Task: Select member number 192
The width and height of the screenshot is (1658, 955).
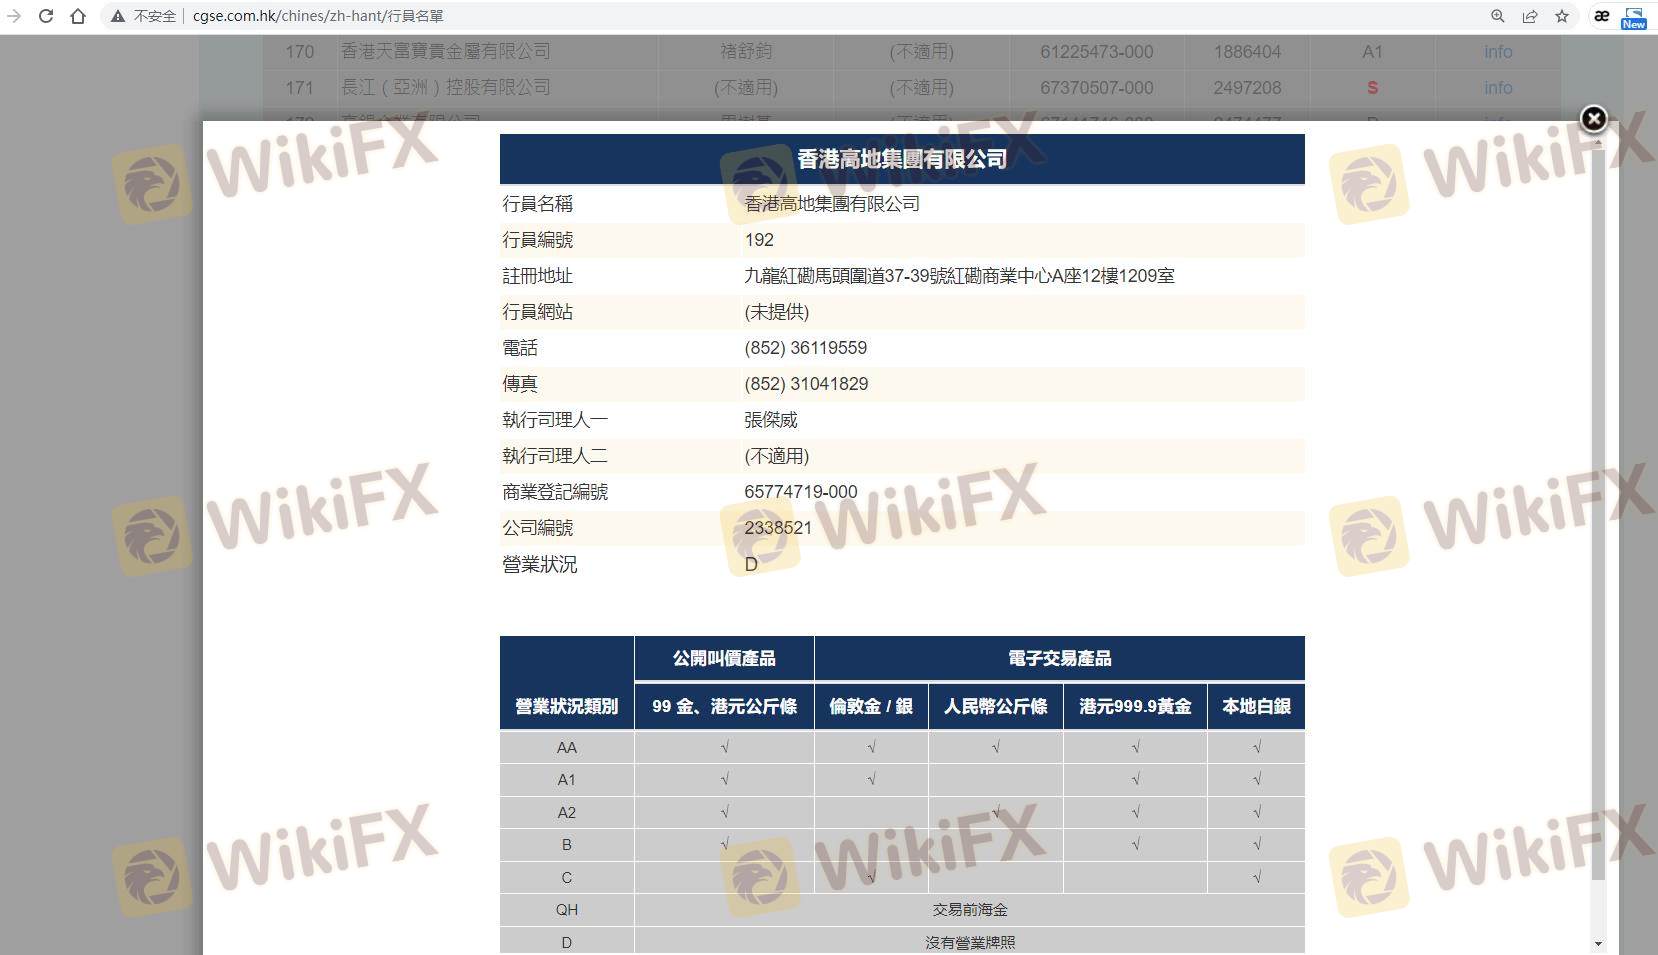Action: click(759, 240)
